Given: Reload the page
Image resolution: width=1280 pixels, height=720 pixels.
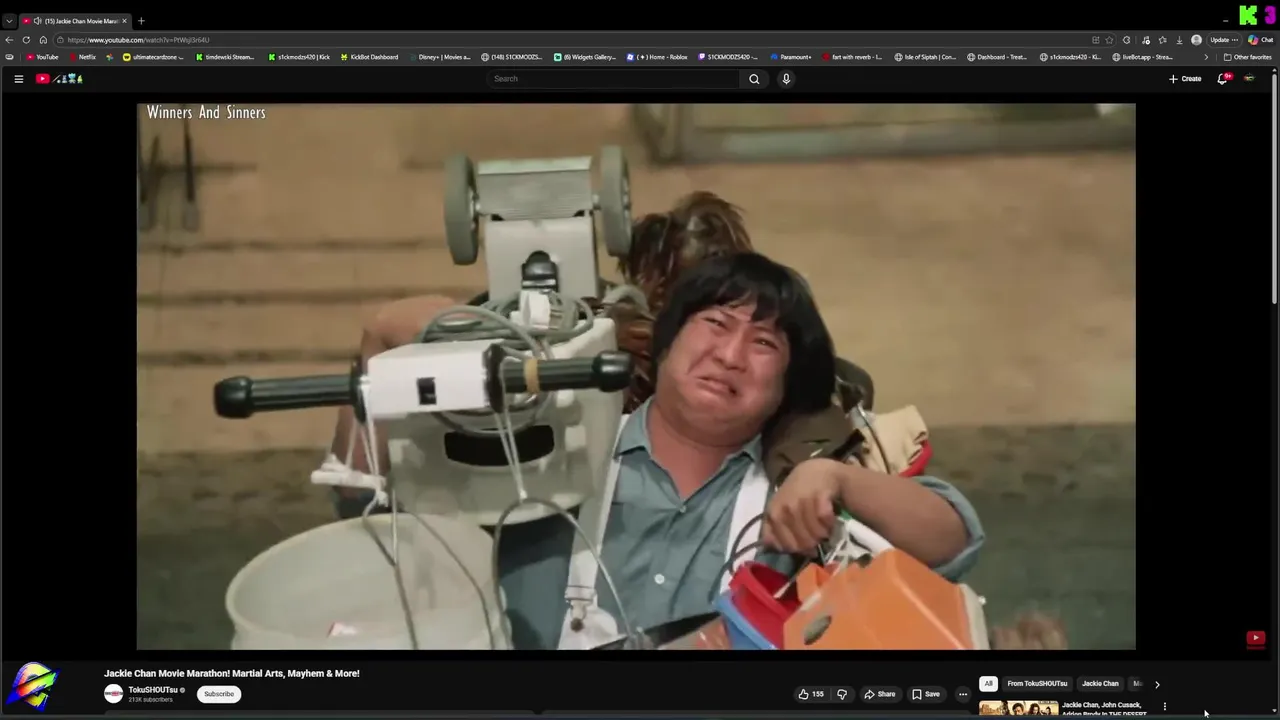Looking at the screenshot, I should point(26,40).
